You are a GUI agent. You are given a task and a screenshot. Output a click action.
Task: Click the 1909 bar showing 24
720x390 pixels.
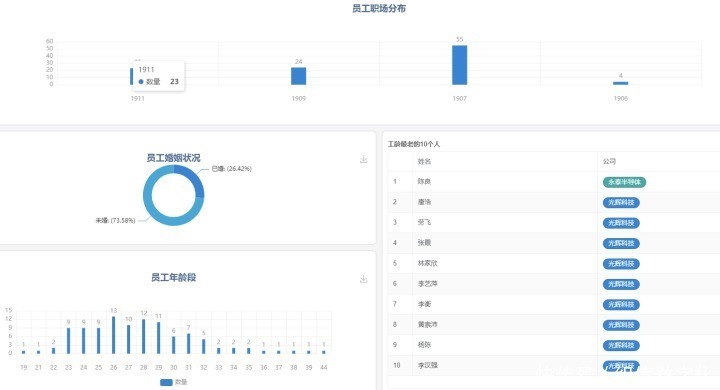point(298,76)
